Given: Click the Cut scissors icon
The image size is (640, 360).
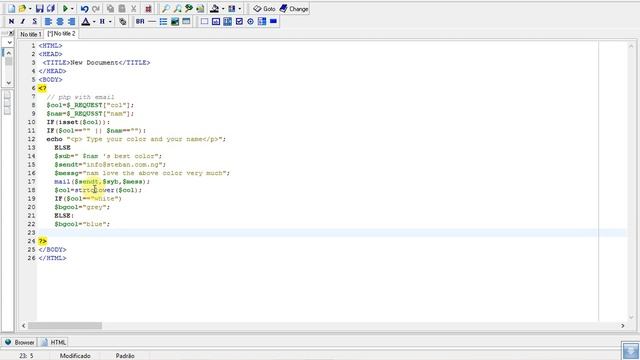Looking at the screenshot, I should [x=133, y=9].
